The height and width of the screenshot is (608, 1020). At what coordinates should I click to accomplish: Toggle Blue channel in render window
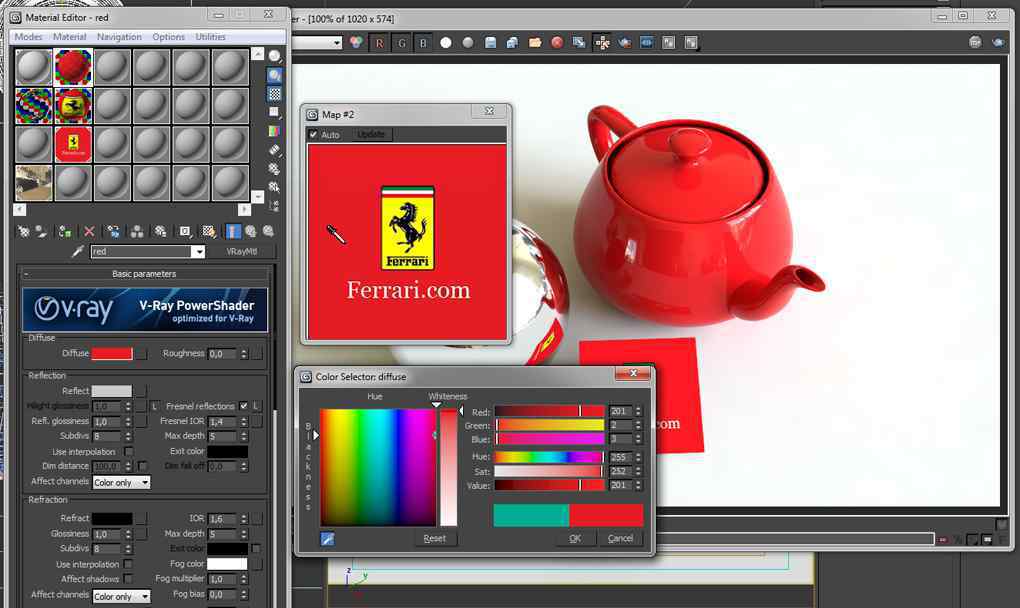coord(423,43)
